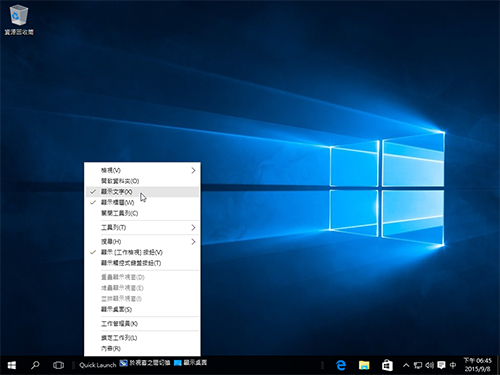Open the Action Center notification icon
This screenshot has width=500, height=375.
coord(441,365)
